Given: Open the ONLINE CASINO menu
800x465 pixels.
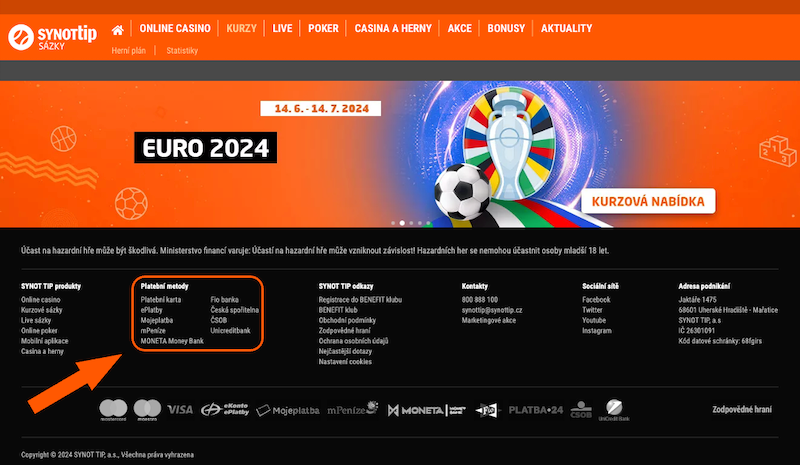Looking at the screenshot, I should 175,29.
